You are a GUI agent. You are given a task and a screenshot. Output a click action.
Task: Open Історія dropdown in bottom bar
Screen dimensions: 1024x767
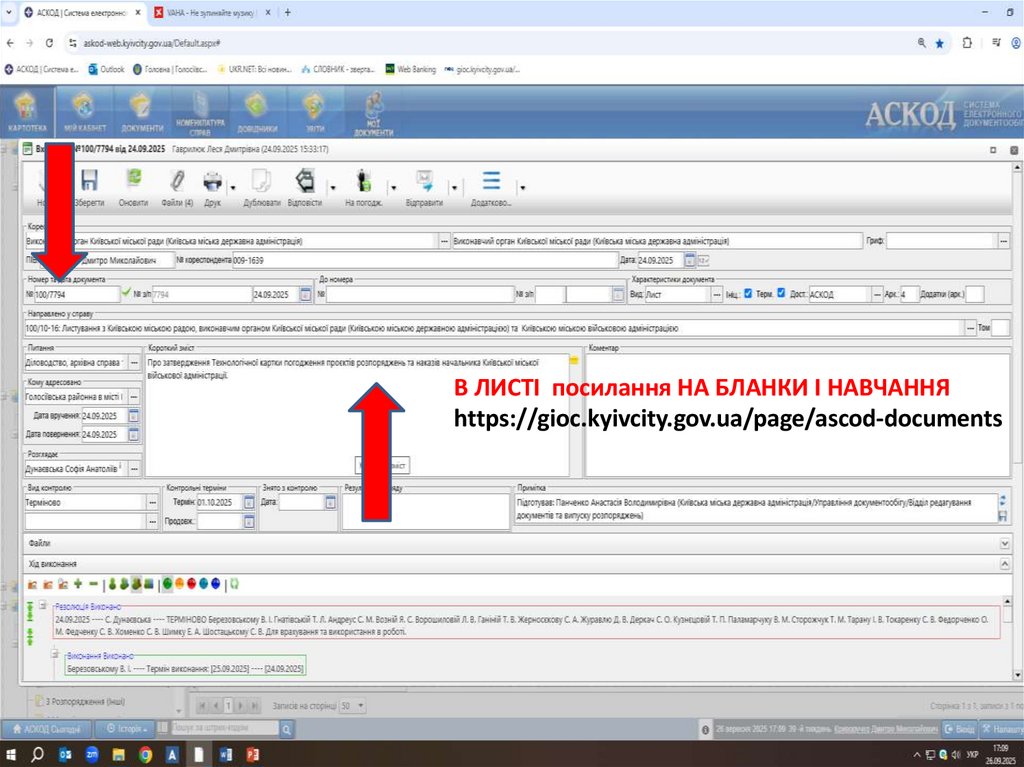[x=126, y=728]
